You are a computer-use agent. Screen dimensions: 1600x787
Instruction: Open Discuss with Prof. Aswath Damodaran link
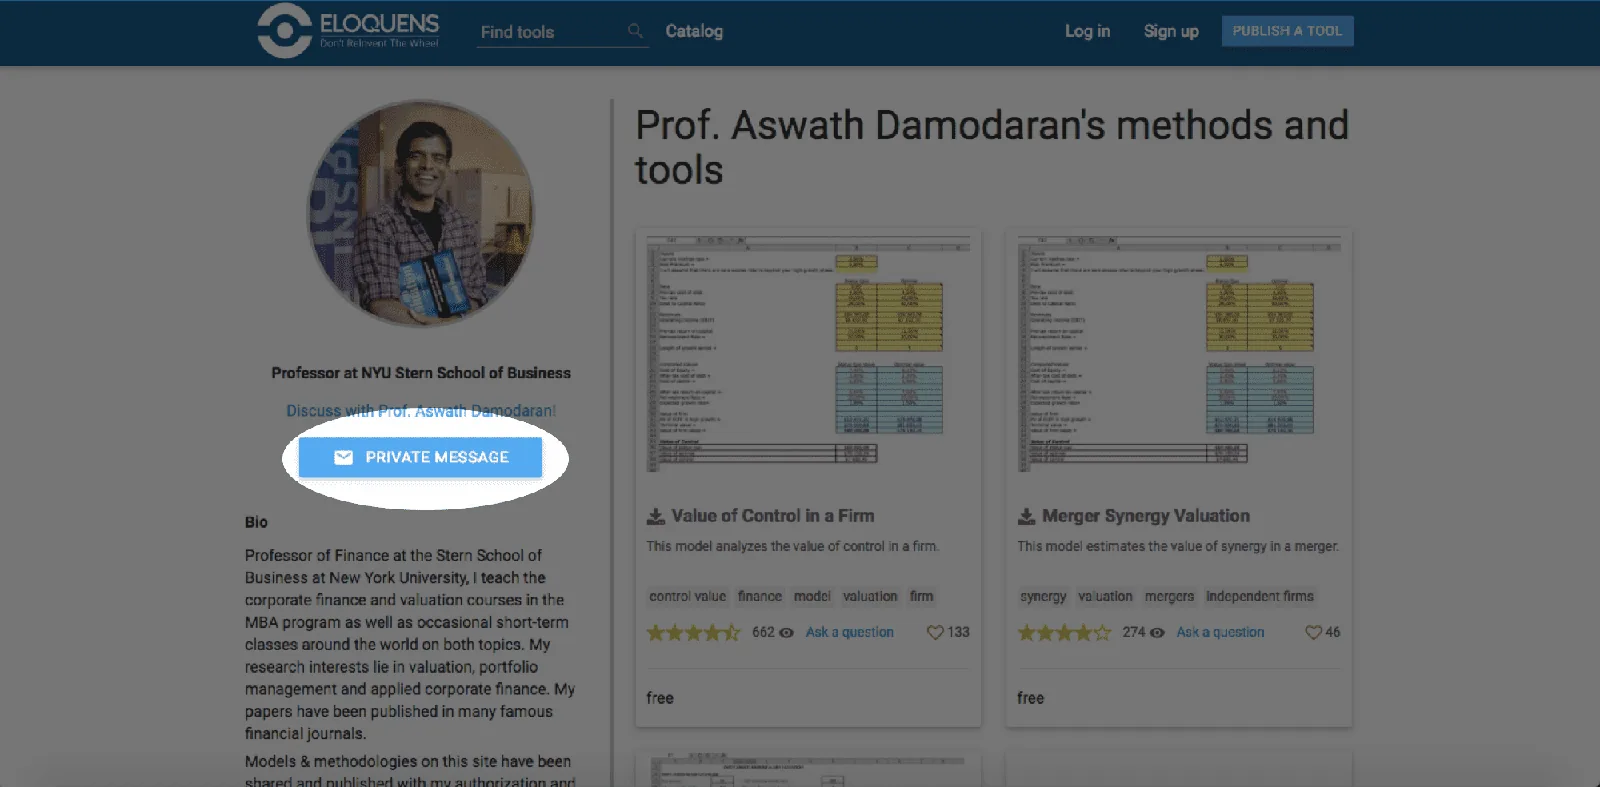tap(421, 411)
